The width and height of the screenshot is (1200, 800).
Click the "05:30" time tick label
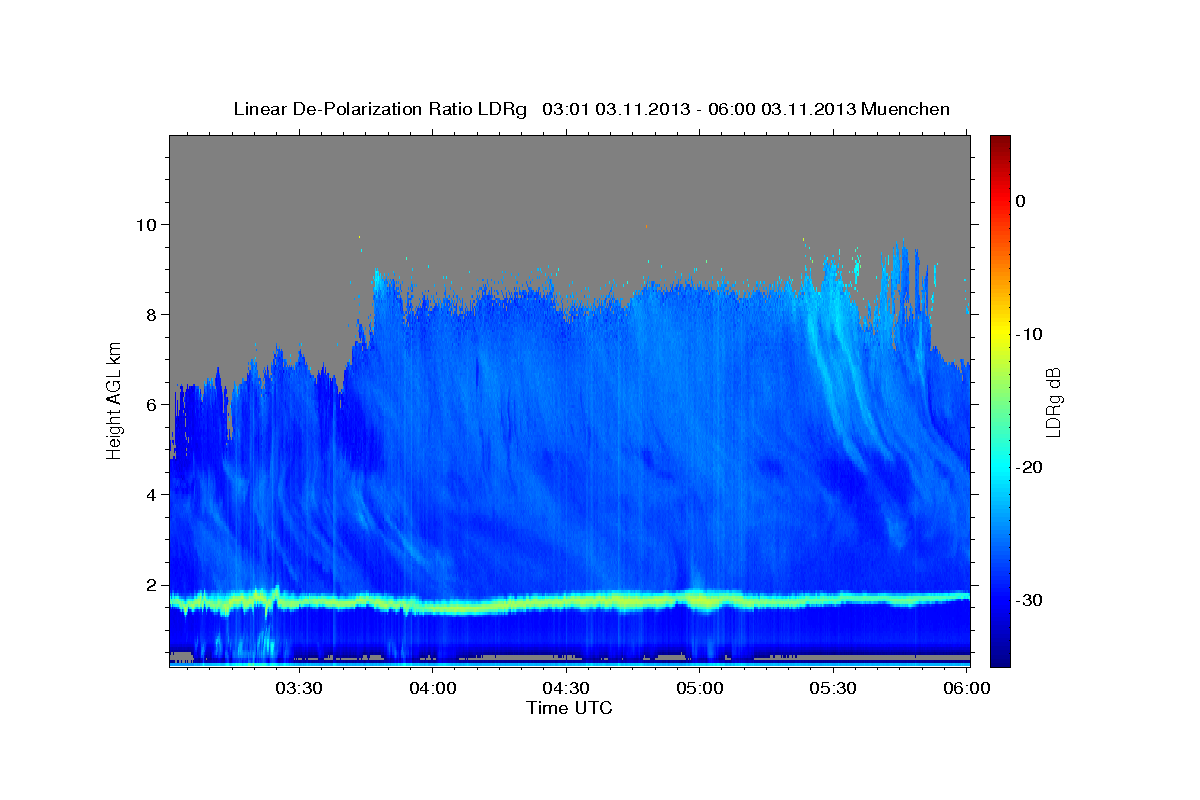(x=833, y=688)
